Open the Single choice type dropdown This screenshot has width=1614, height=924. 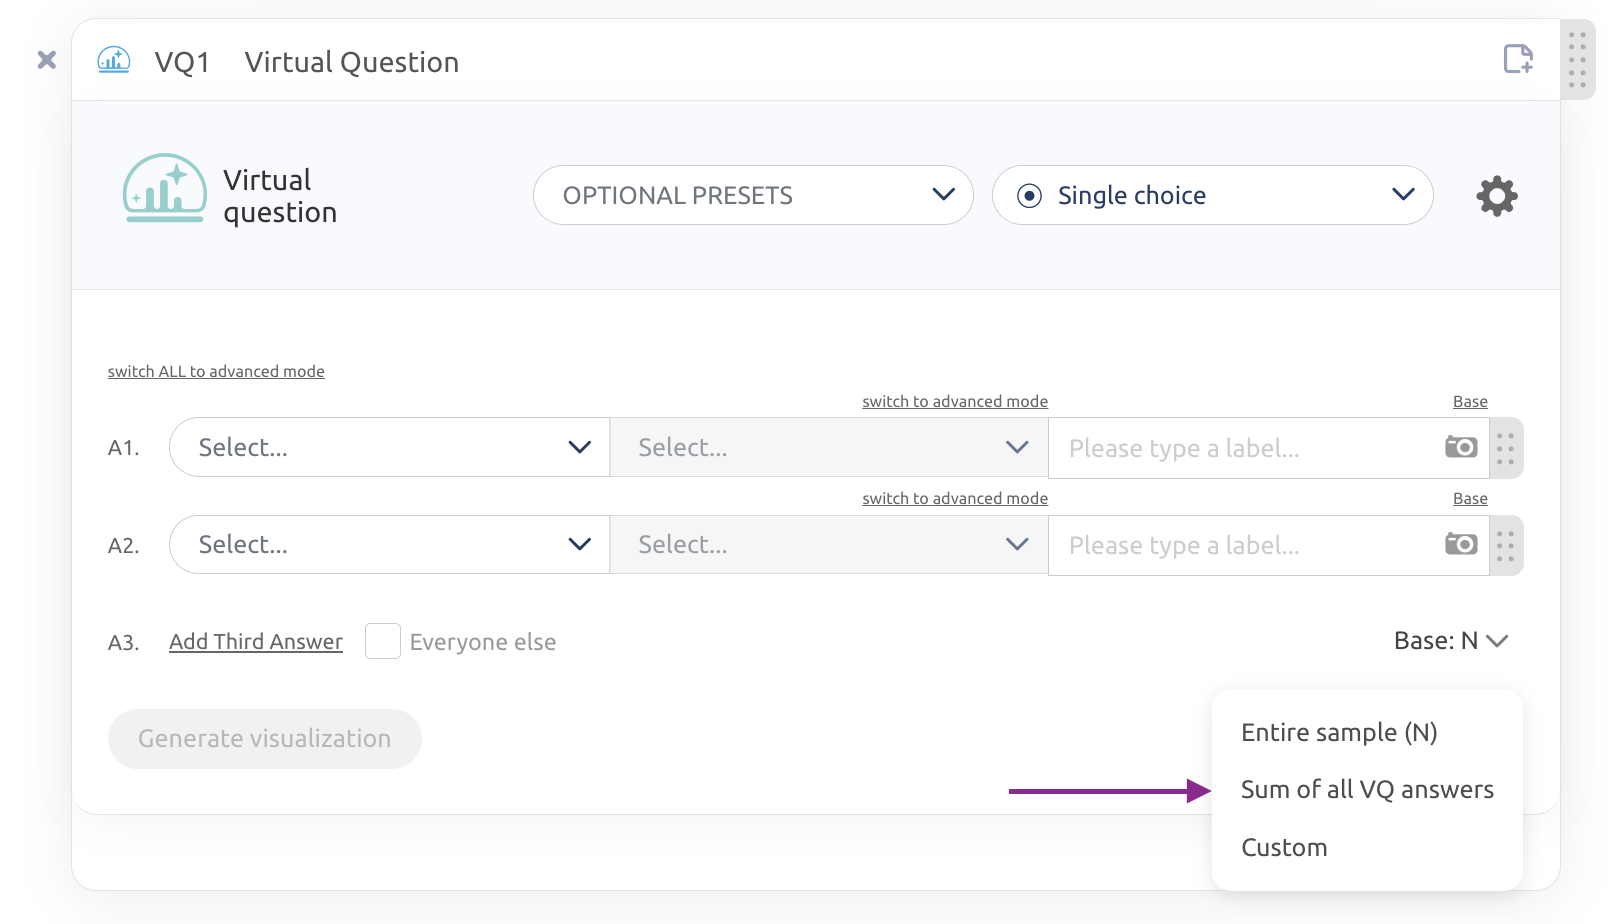(1212, 195)
